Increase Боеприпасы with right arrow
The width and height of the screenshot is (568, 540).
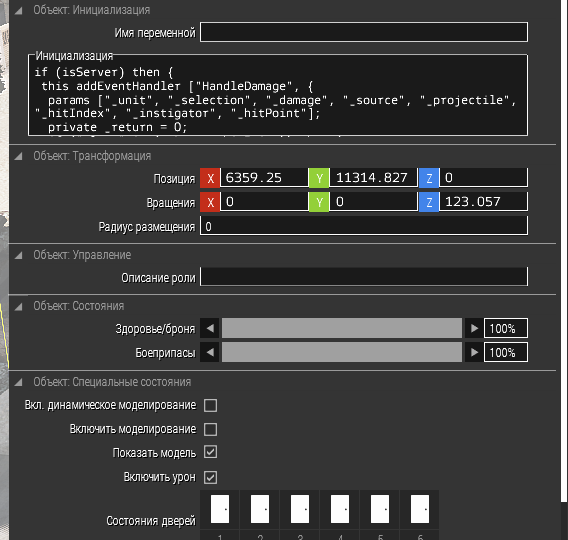[474, 352]
